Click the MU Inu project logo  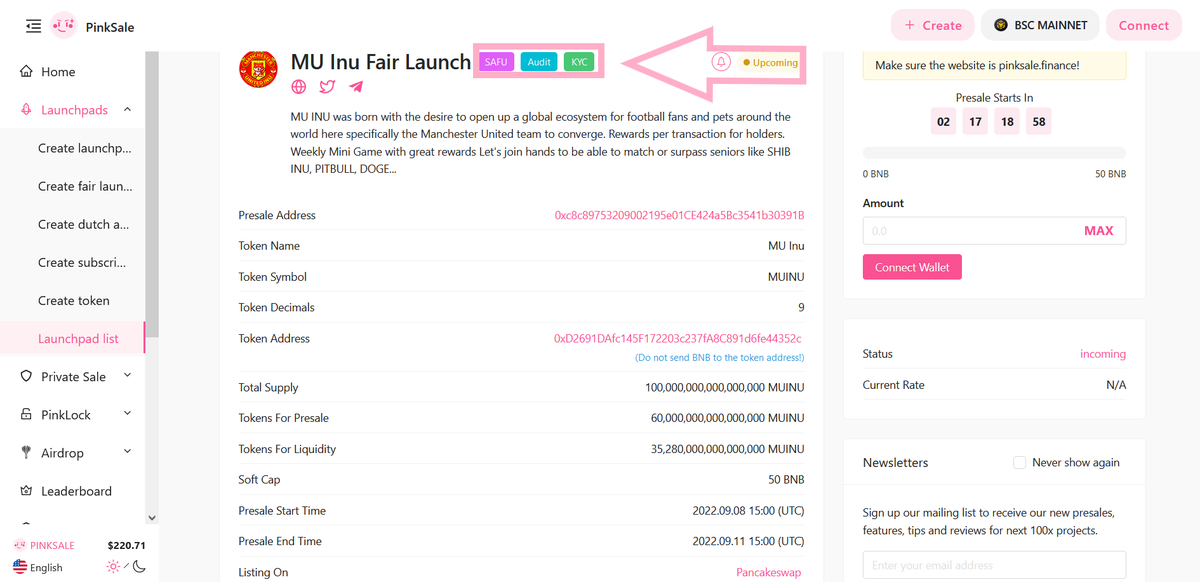(258, 68)
